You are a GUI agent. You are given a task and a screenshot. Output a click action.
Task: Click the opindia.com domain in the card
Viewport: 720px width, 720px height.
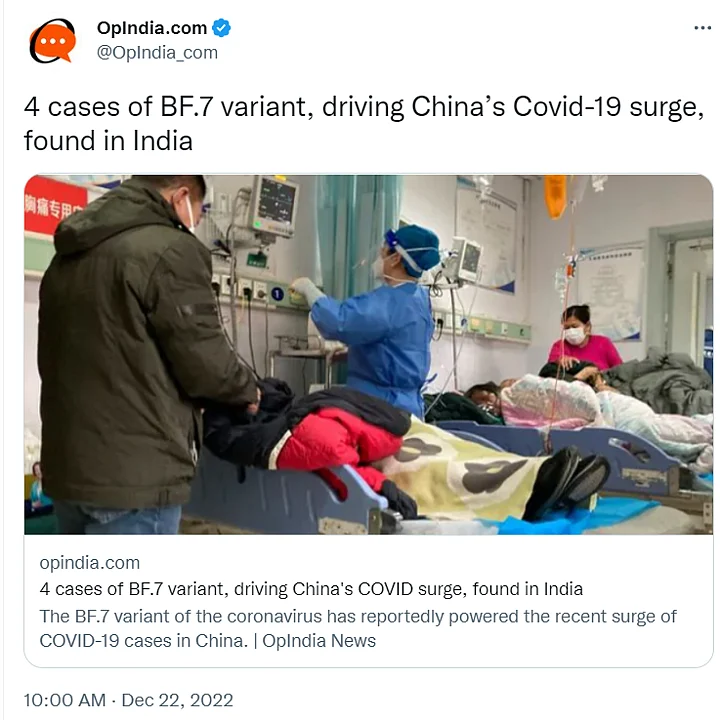[x=90, y=562]
